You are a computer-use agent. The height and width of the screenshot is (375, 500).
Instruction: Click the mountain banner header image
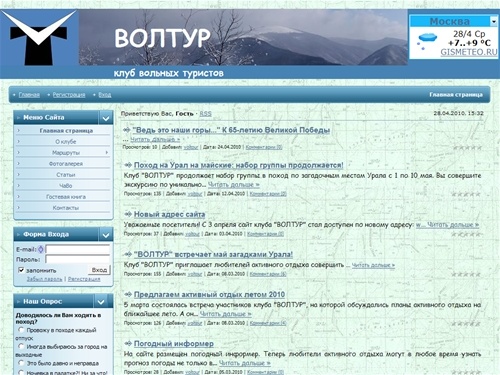pyautogui.click(x=243, y=37)
